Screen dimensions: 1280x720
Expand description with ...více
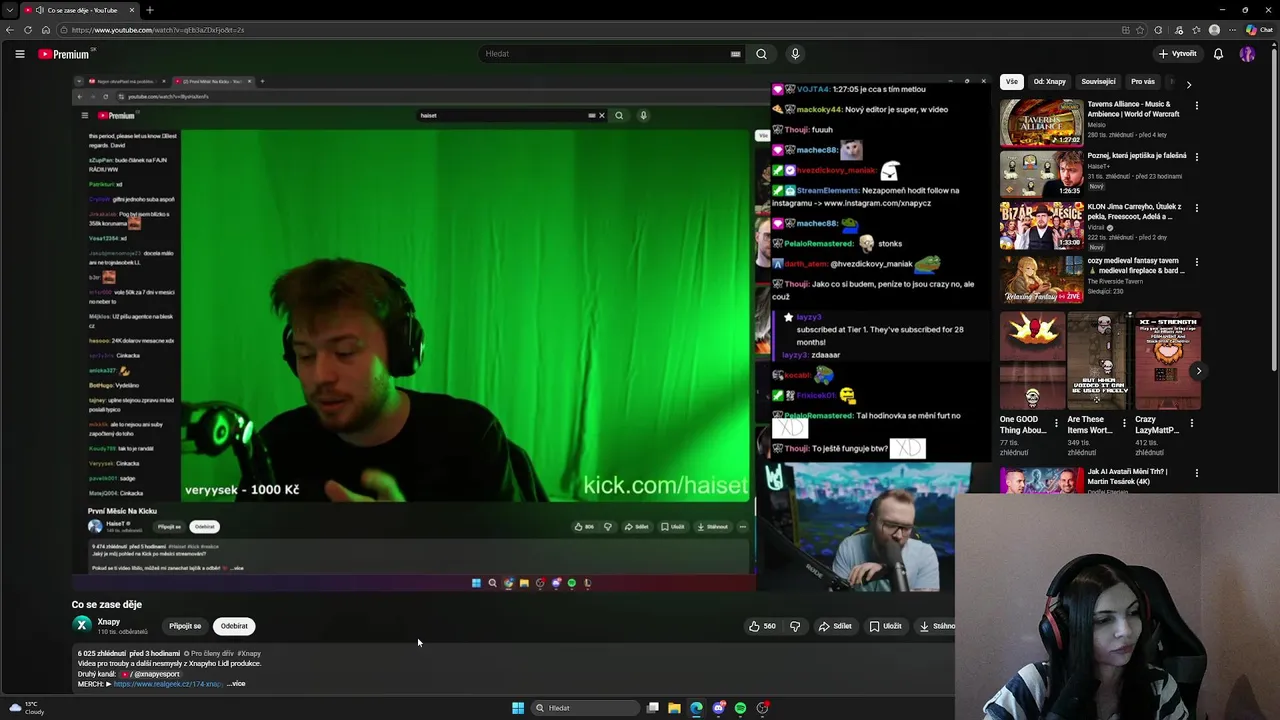236,684
